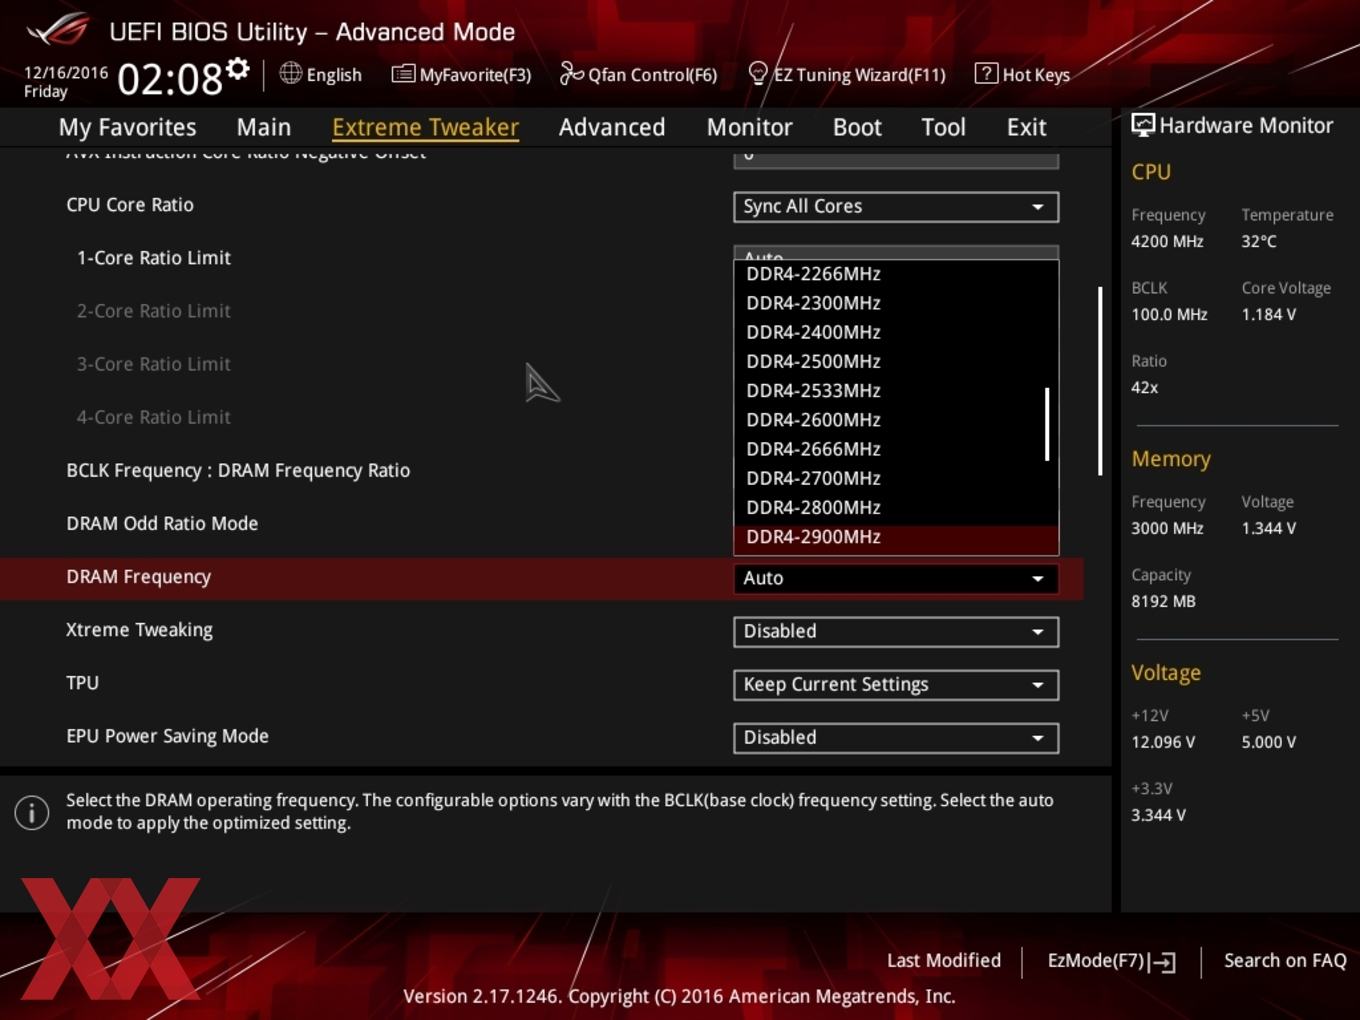Viewport: 1360px width, 1020px height.
Task: Click the 02:08 clock display
Action: pyautogui.click(x=170, y=79)
